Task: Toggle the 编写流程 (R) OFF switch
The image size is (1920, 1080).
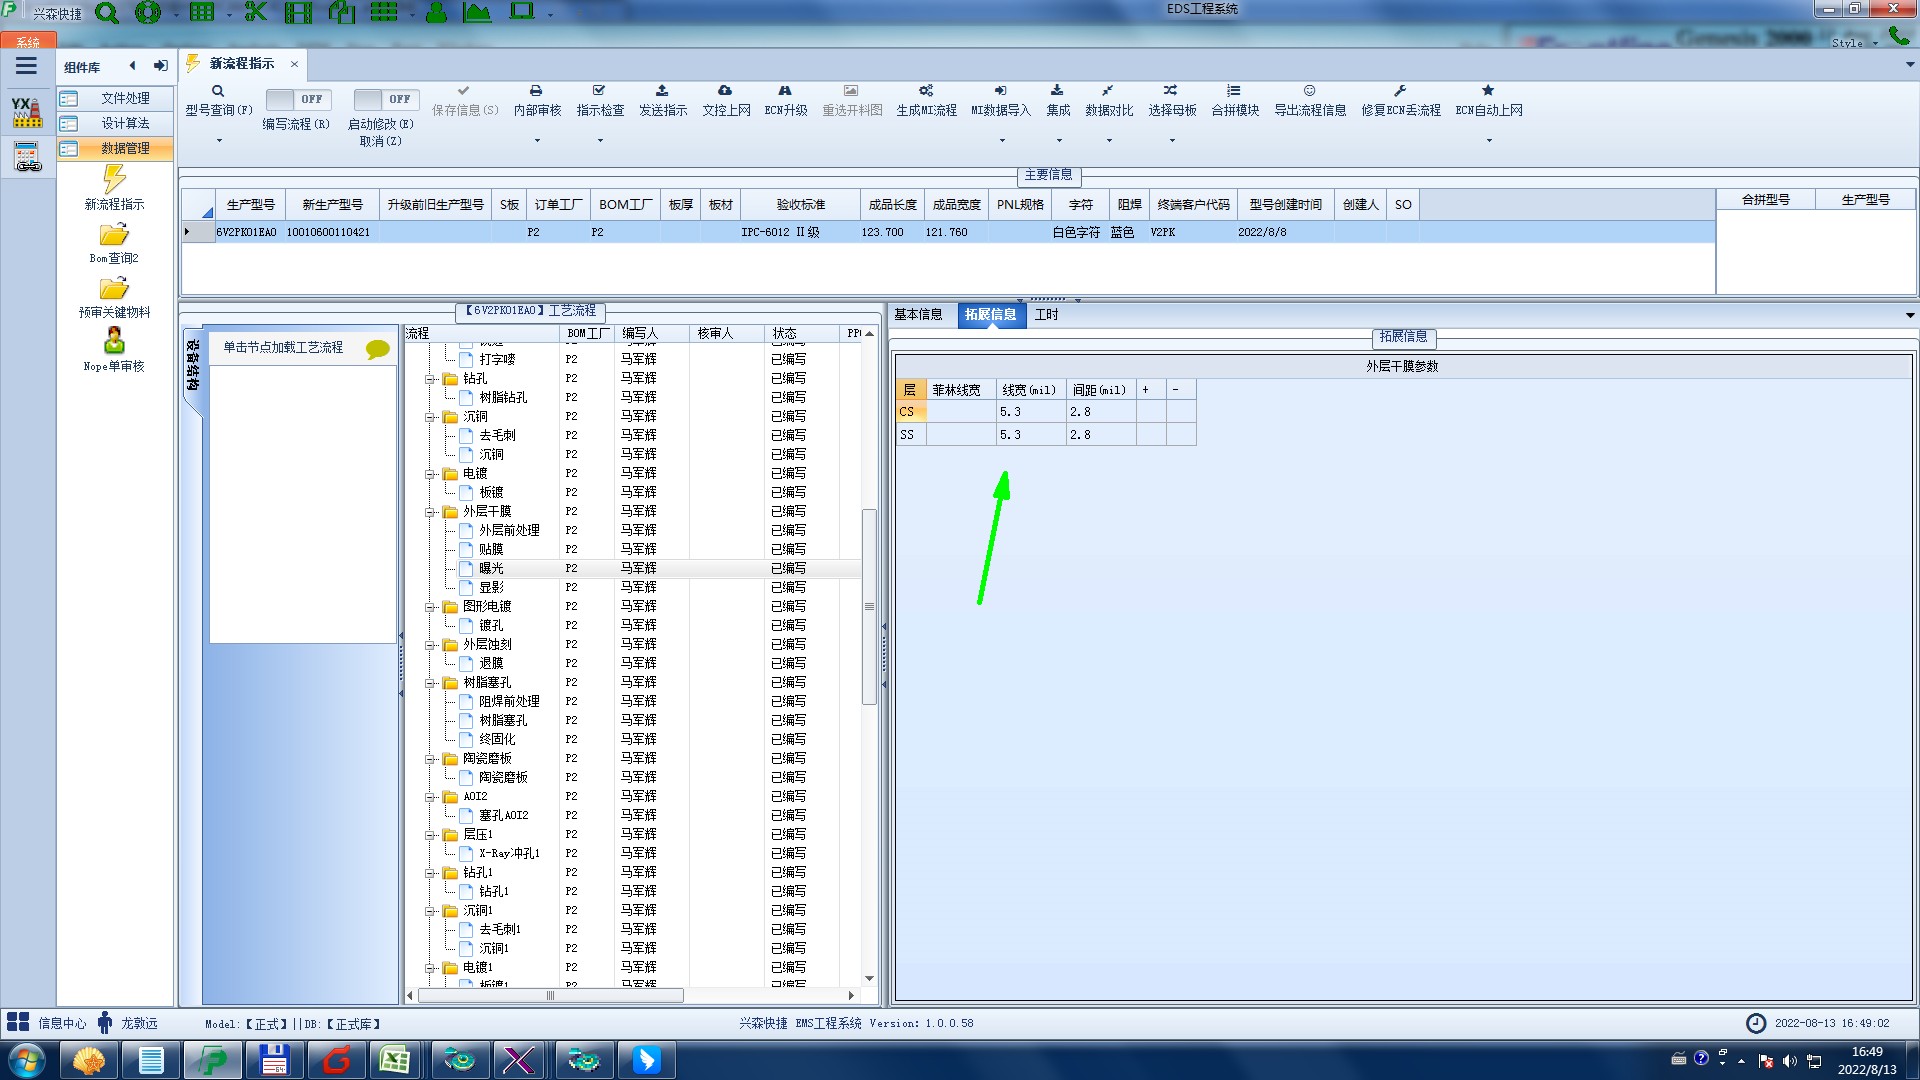Action: (297, 99)
